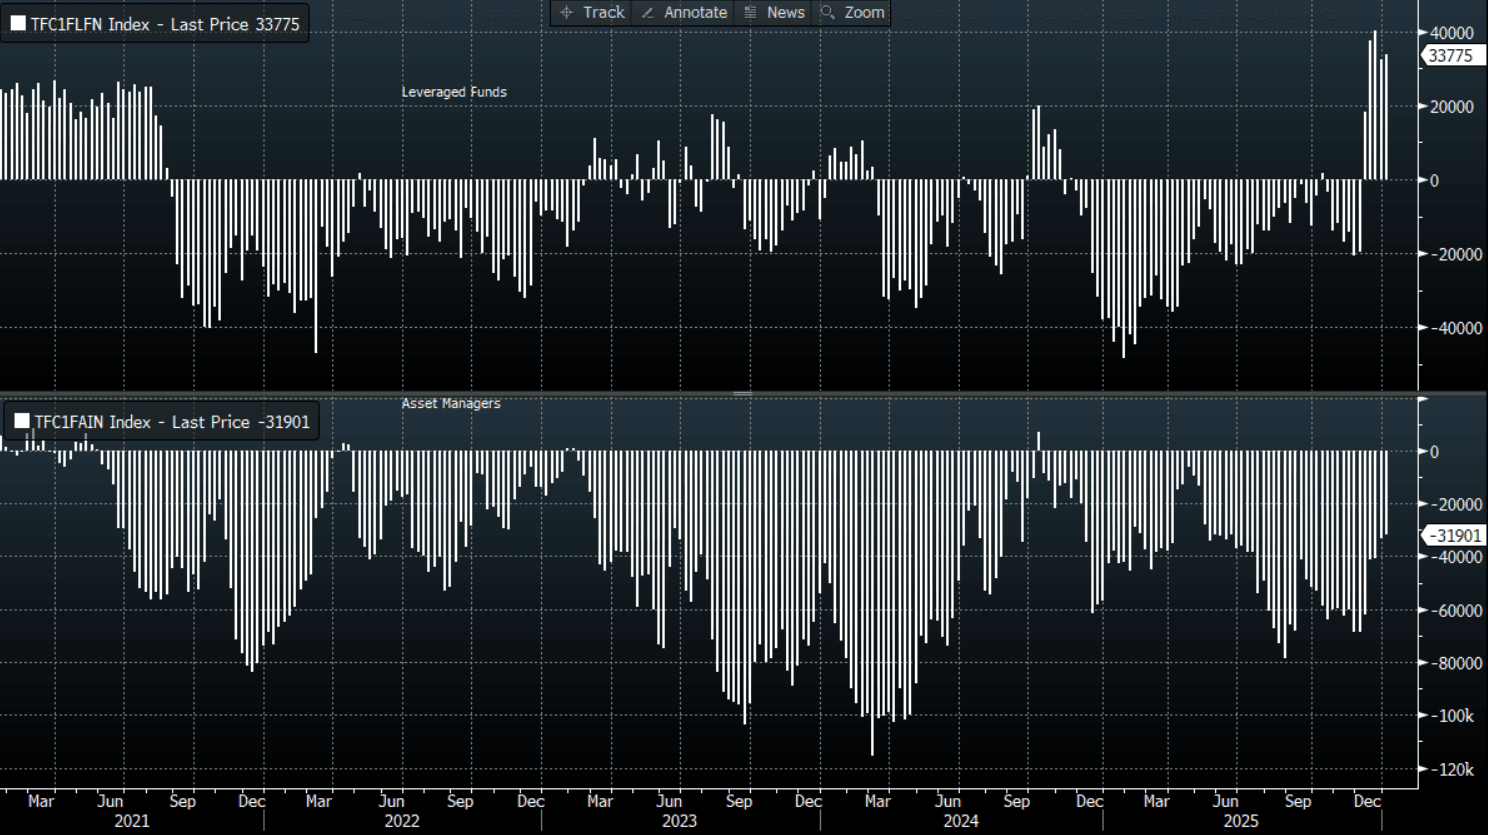Screen dimensions: 1488x835
Task: Activate the Zoom toolbar label
Action: pyautogui.click(x=864, y=13)
